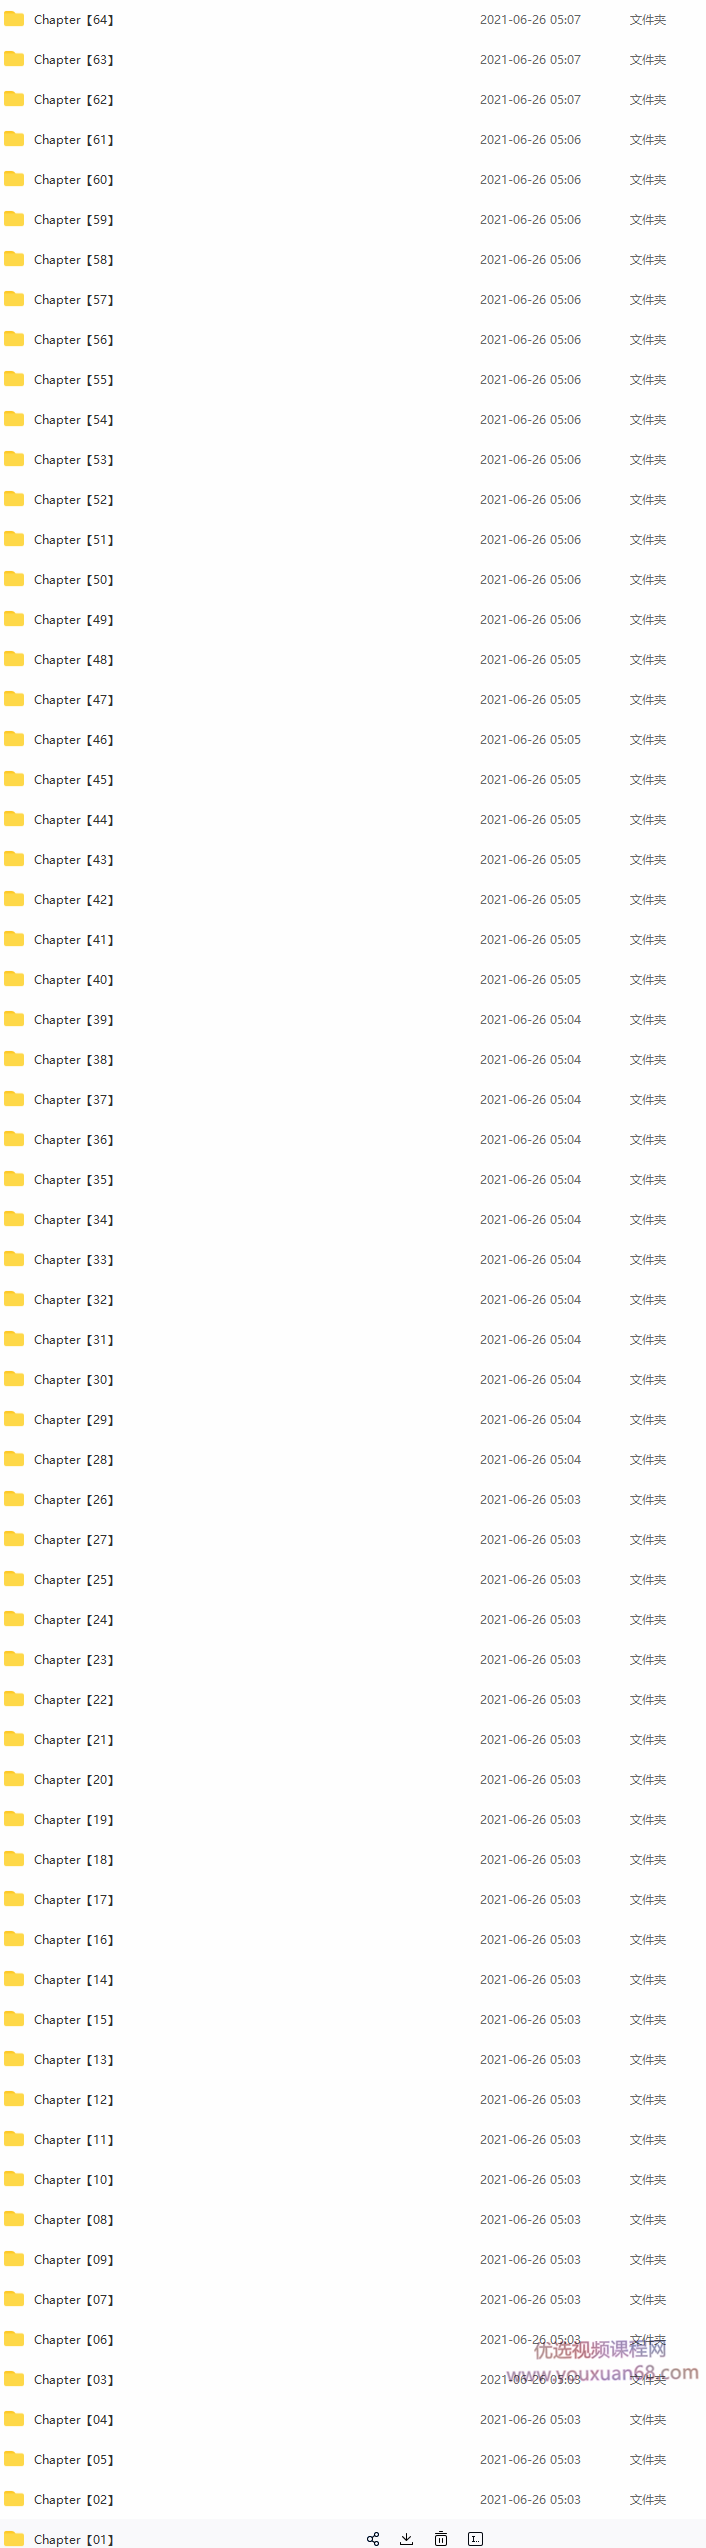Open folder Chapter【21】
The height and width of the screenshot is (2548, 706).
click(73, 1740)
